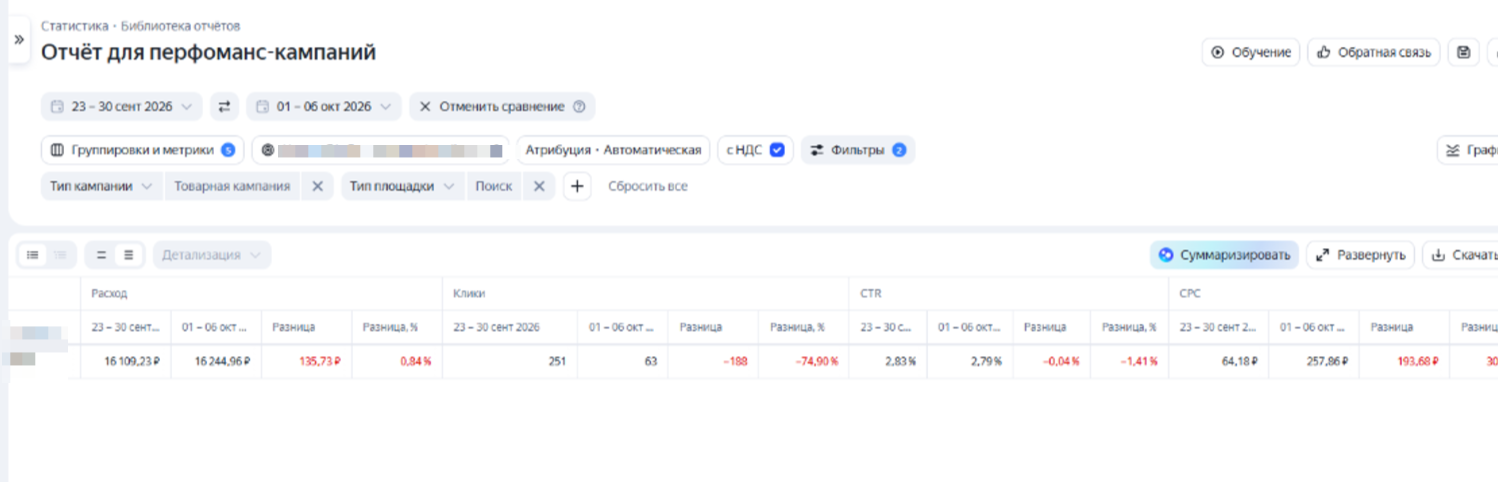Open the account selector field
This screenshot has height=482, width=1498.
(x=381, y=150)
